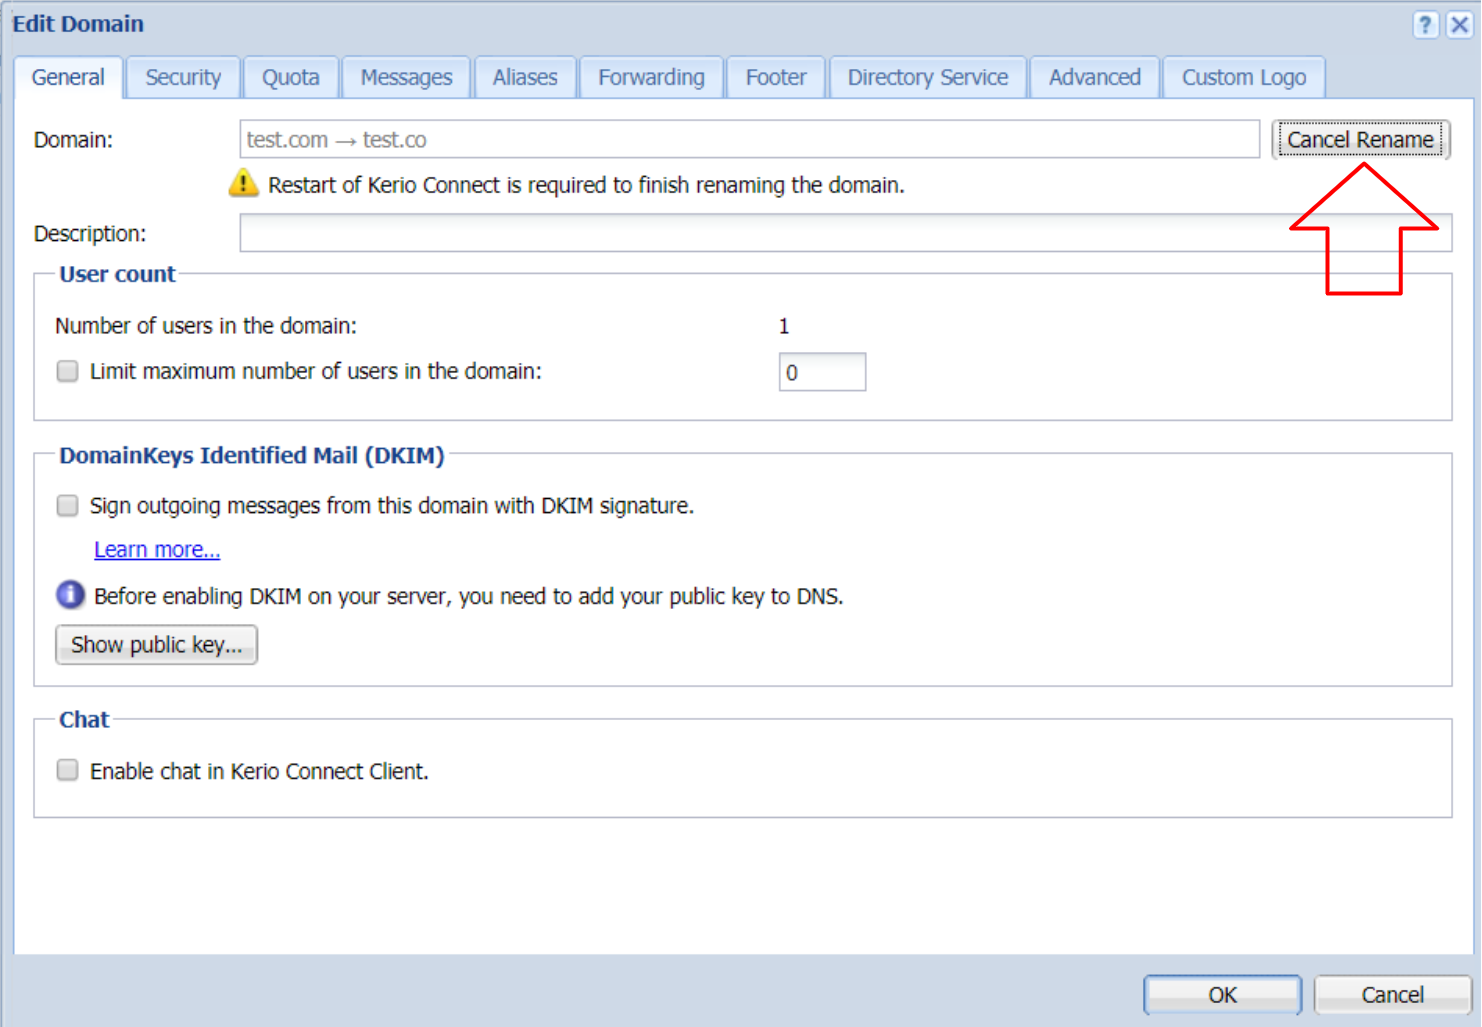Open the Security tab
The height and width of the screenshot is (1027, 1482).
[183, 78]
